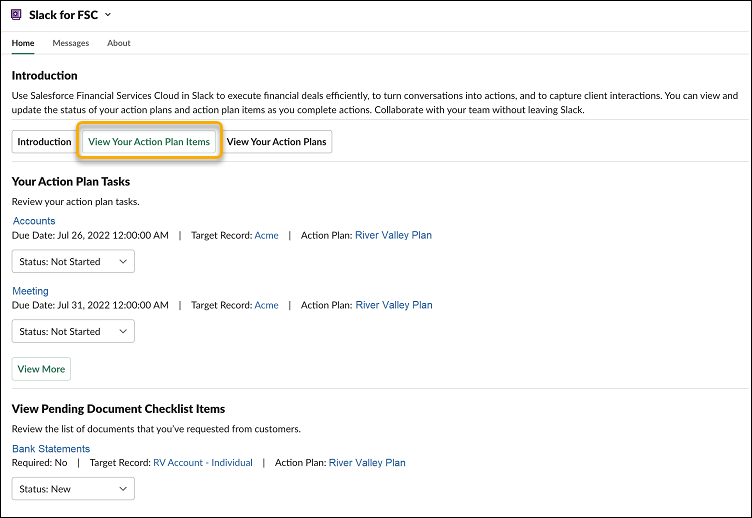The height and width of the screenshot is (518, 752).
Task: Switch to the Home tab
Action: [23, 43]
